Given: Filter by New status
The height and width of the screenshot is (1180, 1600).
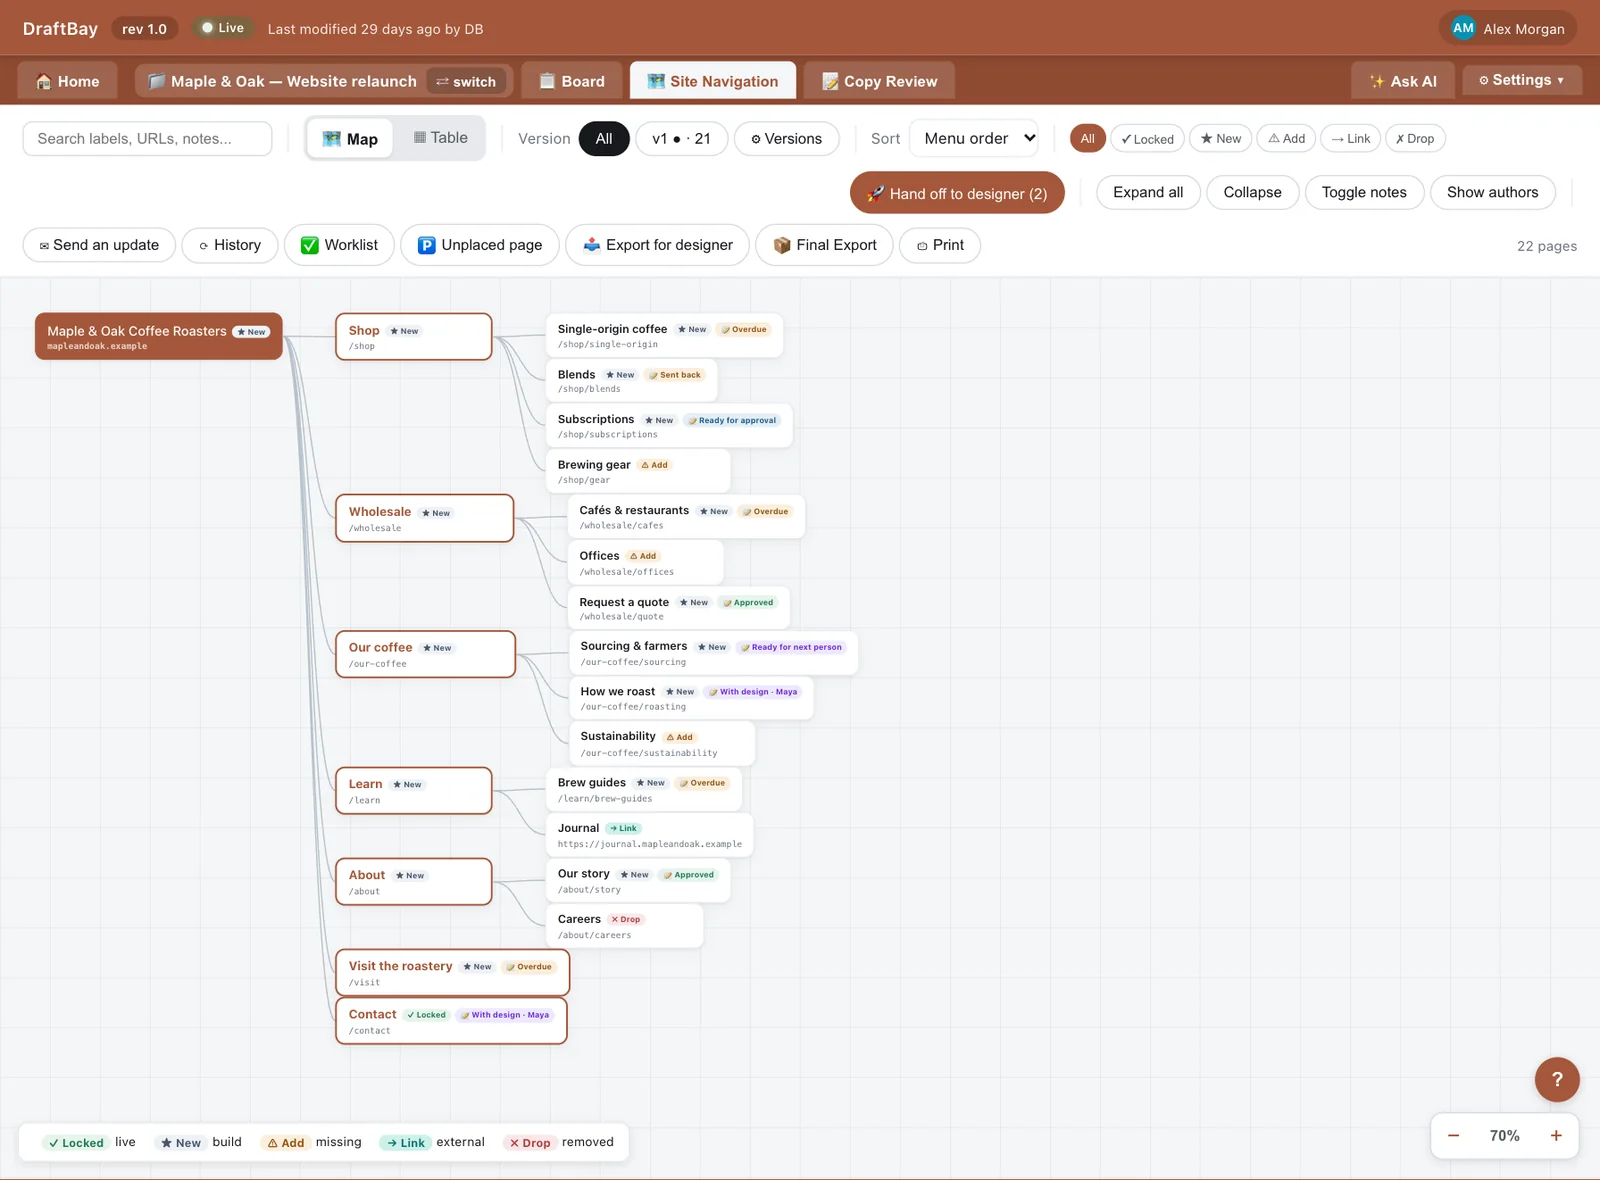Looking at the screenshot, I should coord(1221,139).
